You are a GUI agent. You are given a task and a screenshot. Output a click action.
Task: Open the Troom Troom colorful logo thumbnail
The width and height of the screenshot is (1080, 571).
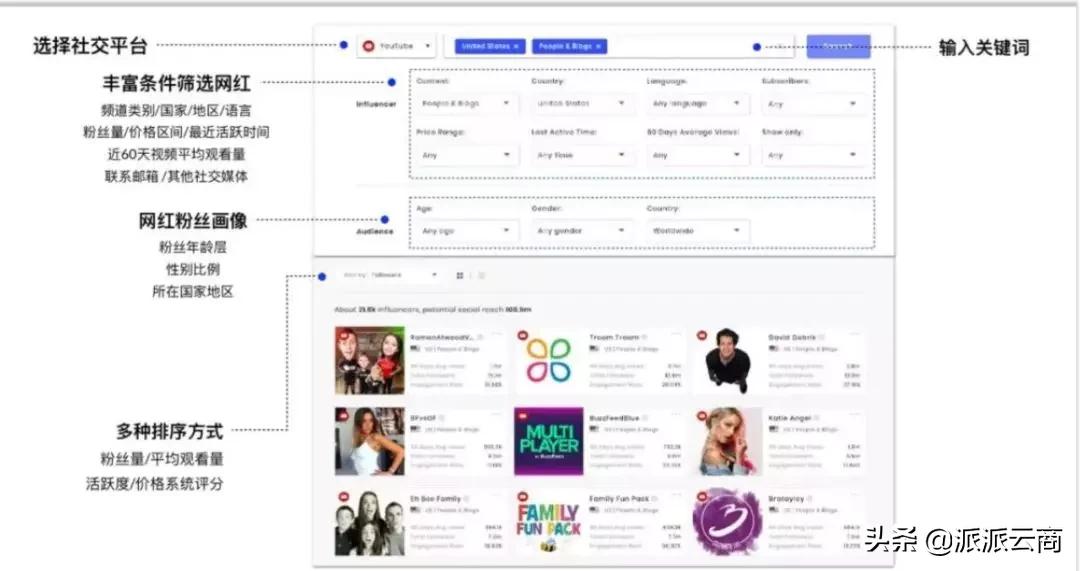(x=549, y=360)
